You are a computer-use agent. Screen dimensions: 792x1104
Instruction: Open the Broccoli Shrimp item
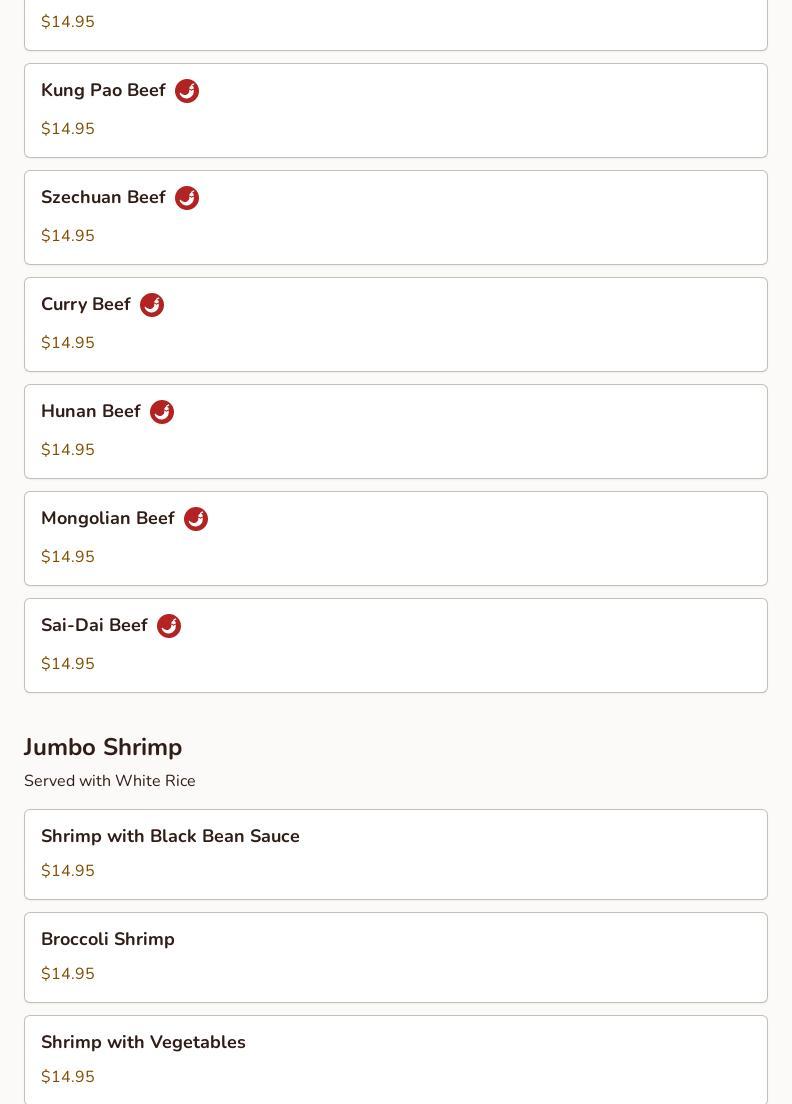[108, 939]
